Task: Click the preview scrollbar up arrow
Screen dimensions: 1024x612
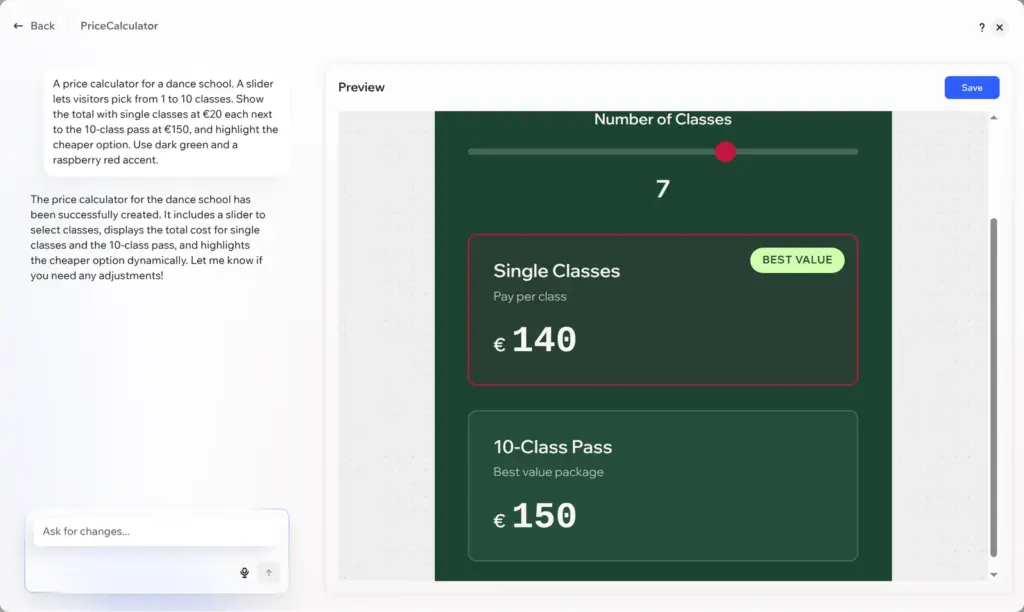Action: 993,118
